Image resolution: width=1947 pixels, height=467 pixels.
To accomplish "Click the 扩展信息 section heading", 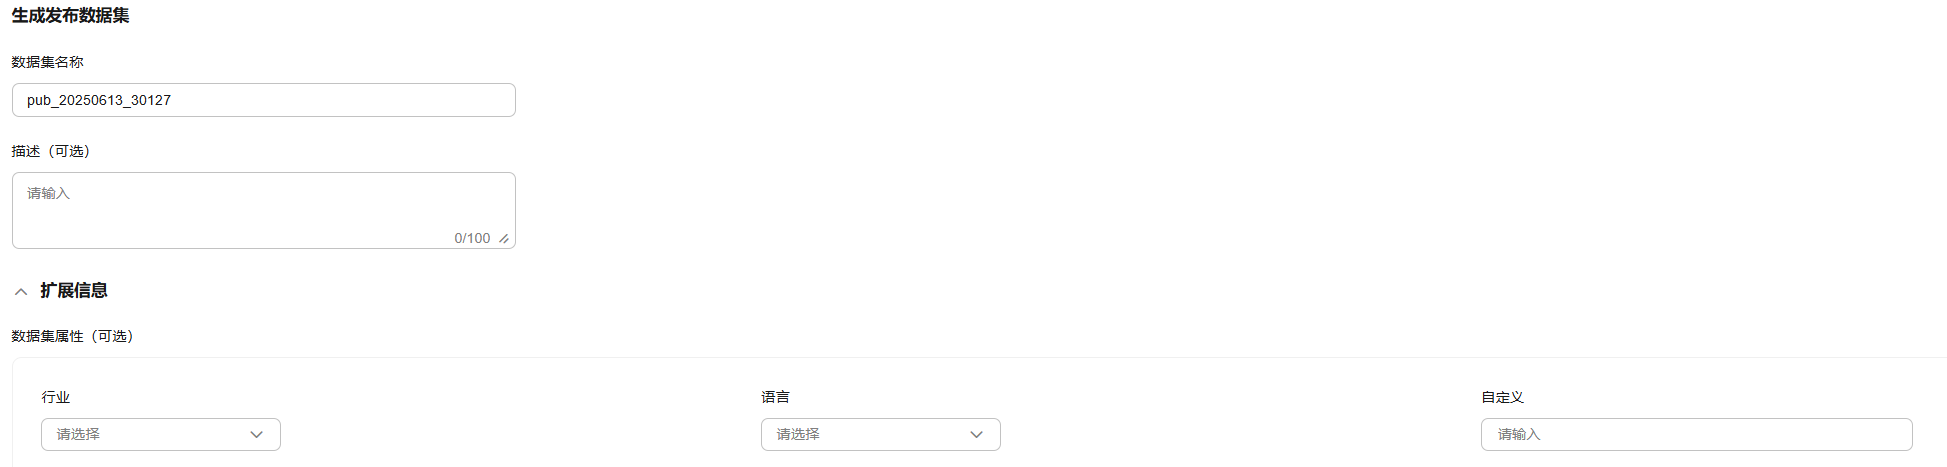I will tap(74, 291).
